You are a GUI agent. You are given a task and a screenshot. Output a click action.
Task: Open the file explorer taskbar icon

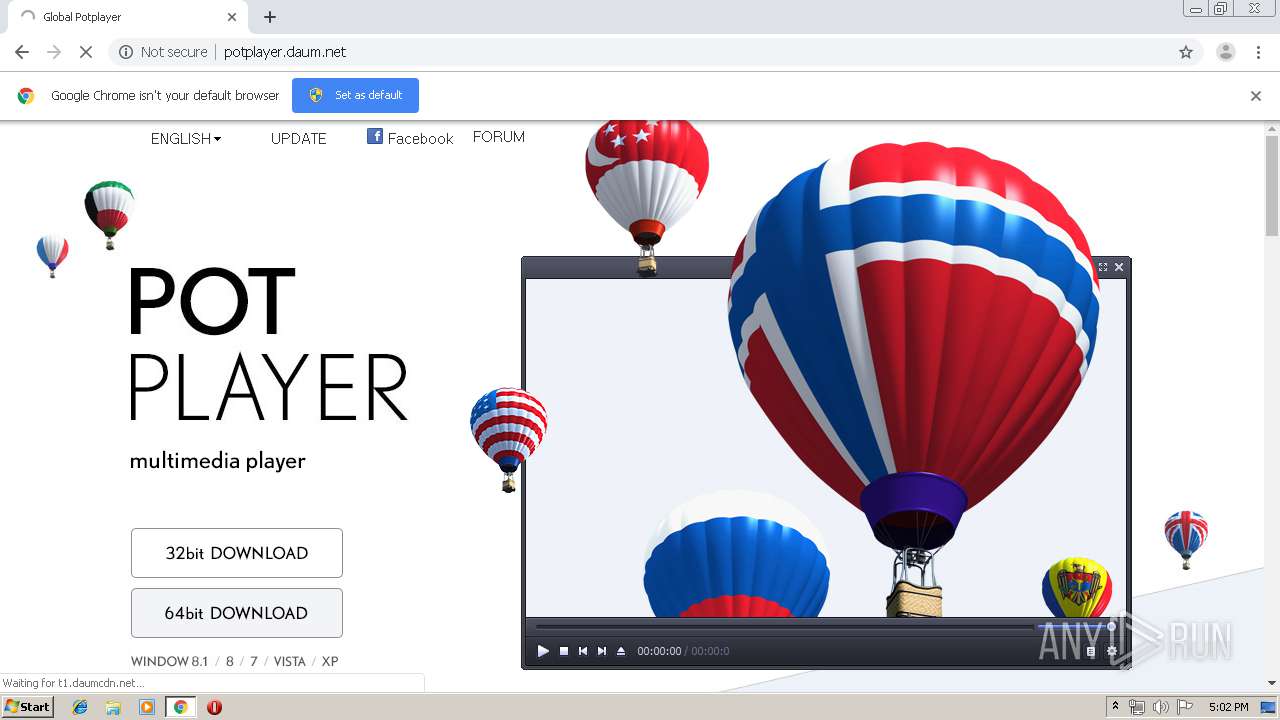pos(113,707)
